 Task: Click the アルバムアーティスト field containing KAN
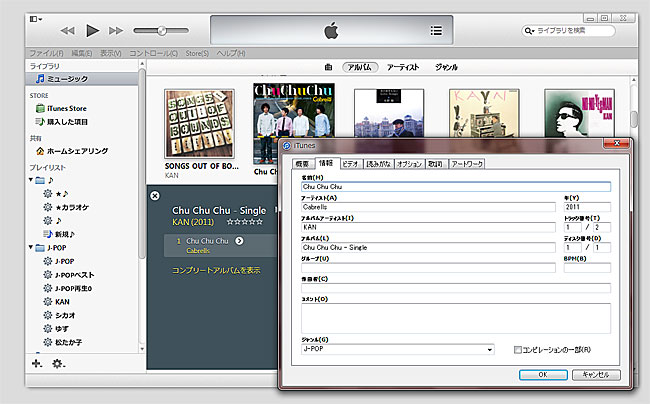click(428, 227)
